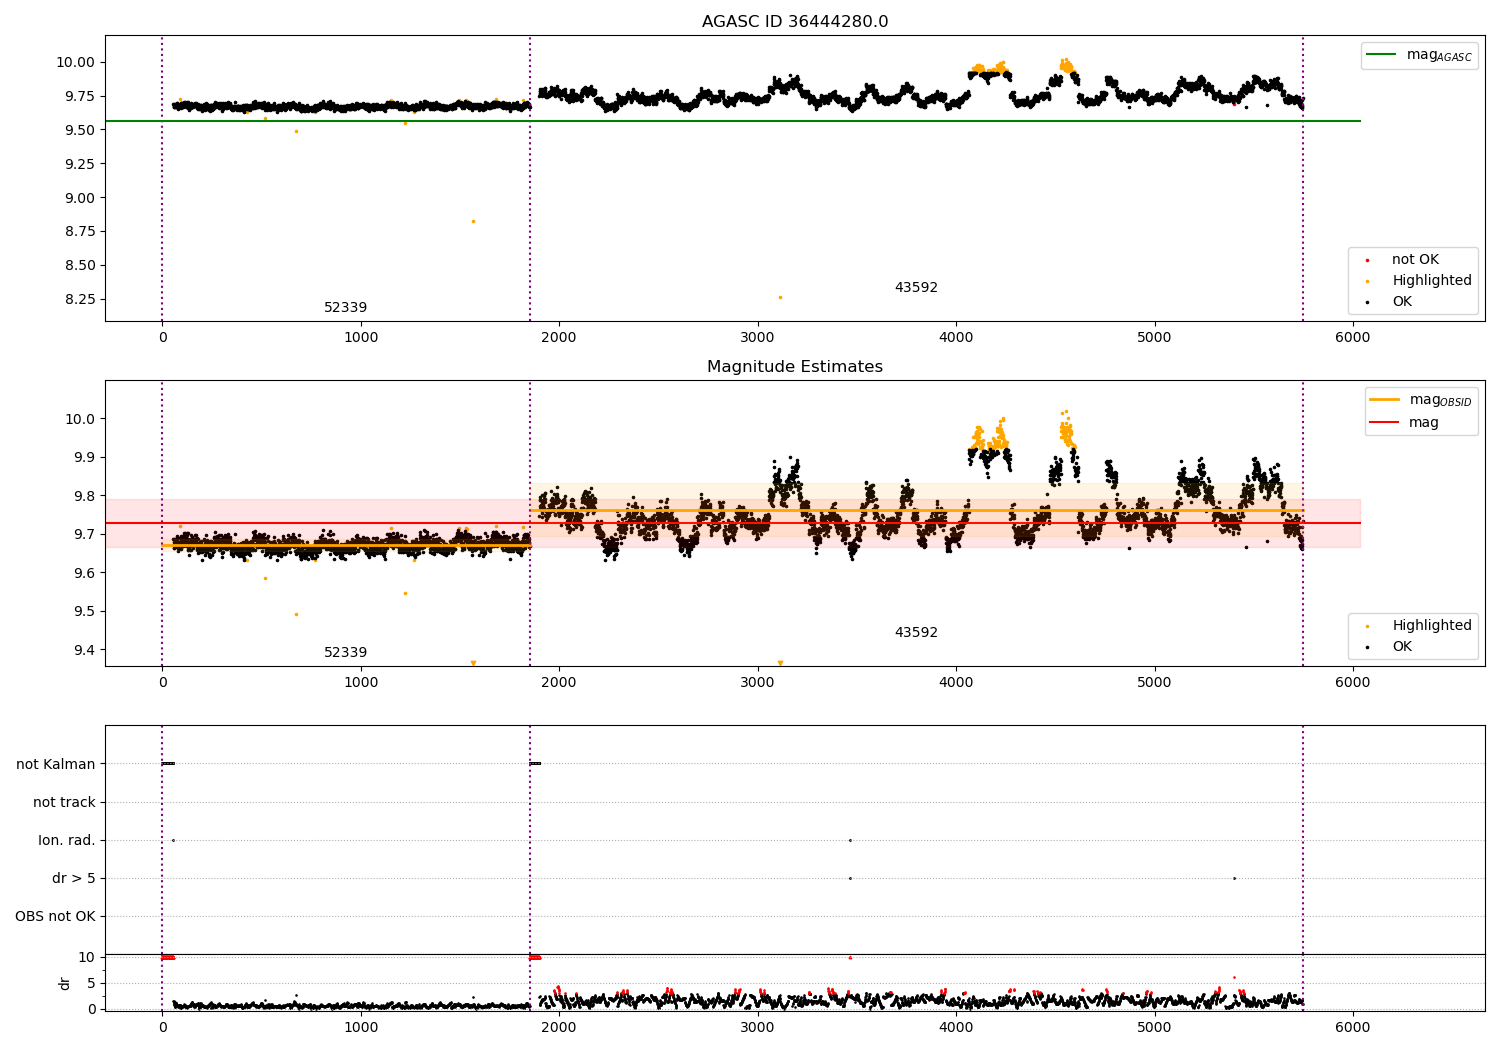
Task: Click the 'Magnitude Estimates' plot title
Action: pos(795,367)
